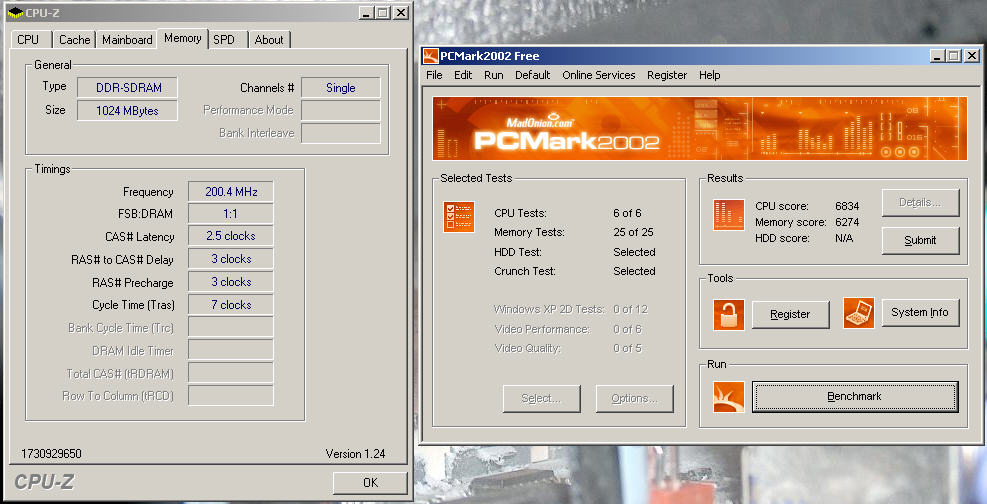Open the Edit menu in PCMark2002
This screenshot has height=504, width=987.
coord(463,75)
